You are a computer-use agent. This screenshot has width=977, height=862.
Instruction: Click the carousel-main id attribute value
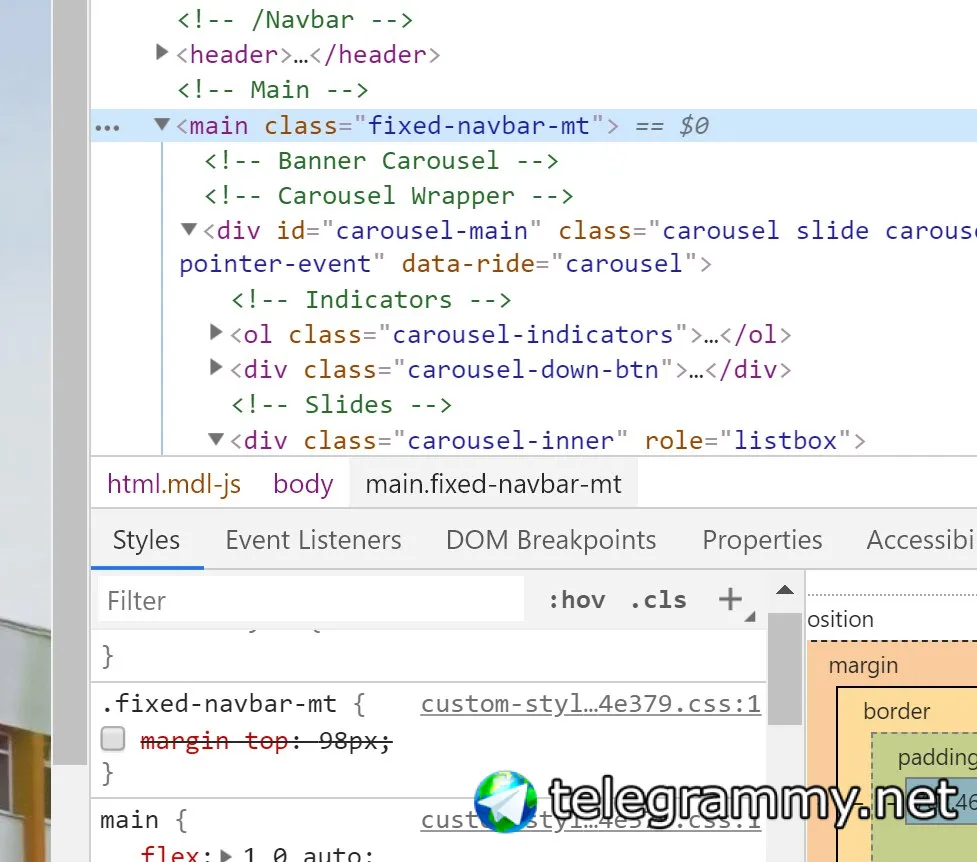pos(432,231)
